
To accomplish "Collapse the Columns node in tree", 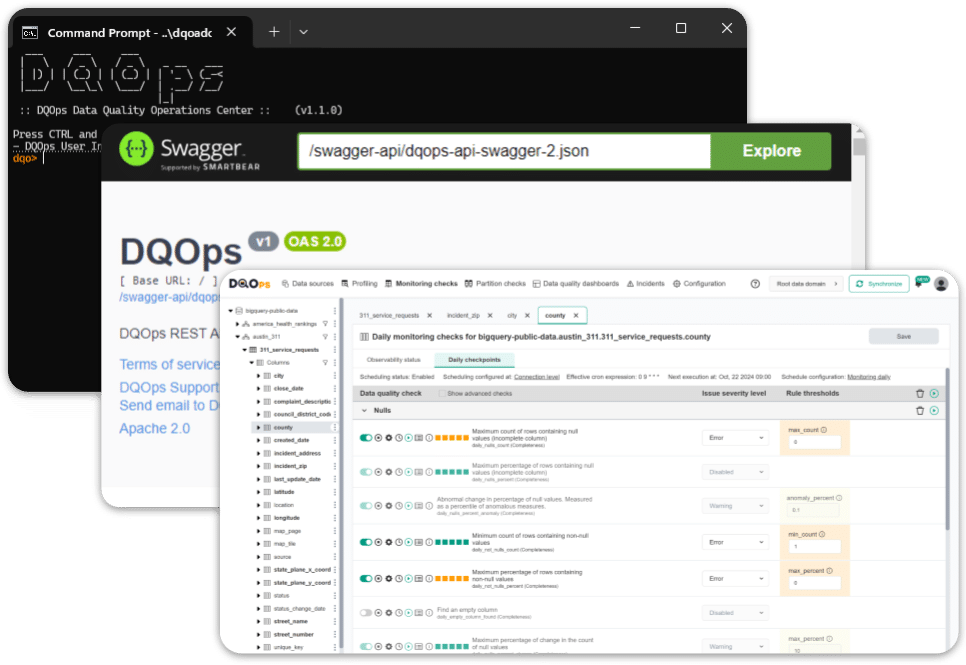I will tap(251, 362).
